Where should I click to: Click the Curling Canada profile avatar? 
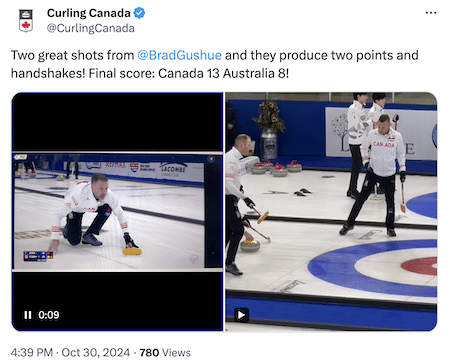[x=26, y=20]
